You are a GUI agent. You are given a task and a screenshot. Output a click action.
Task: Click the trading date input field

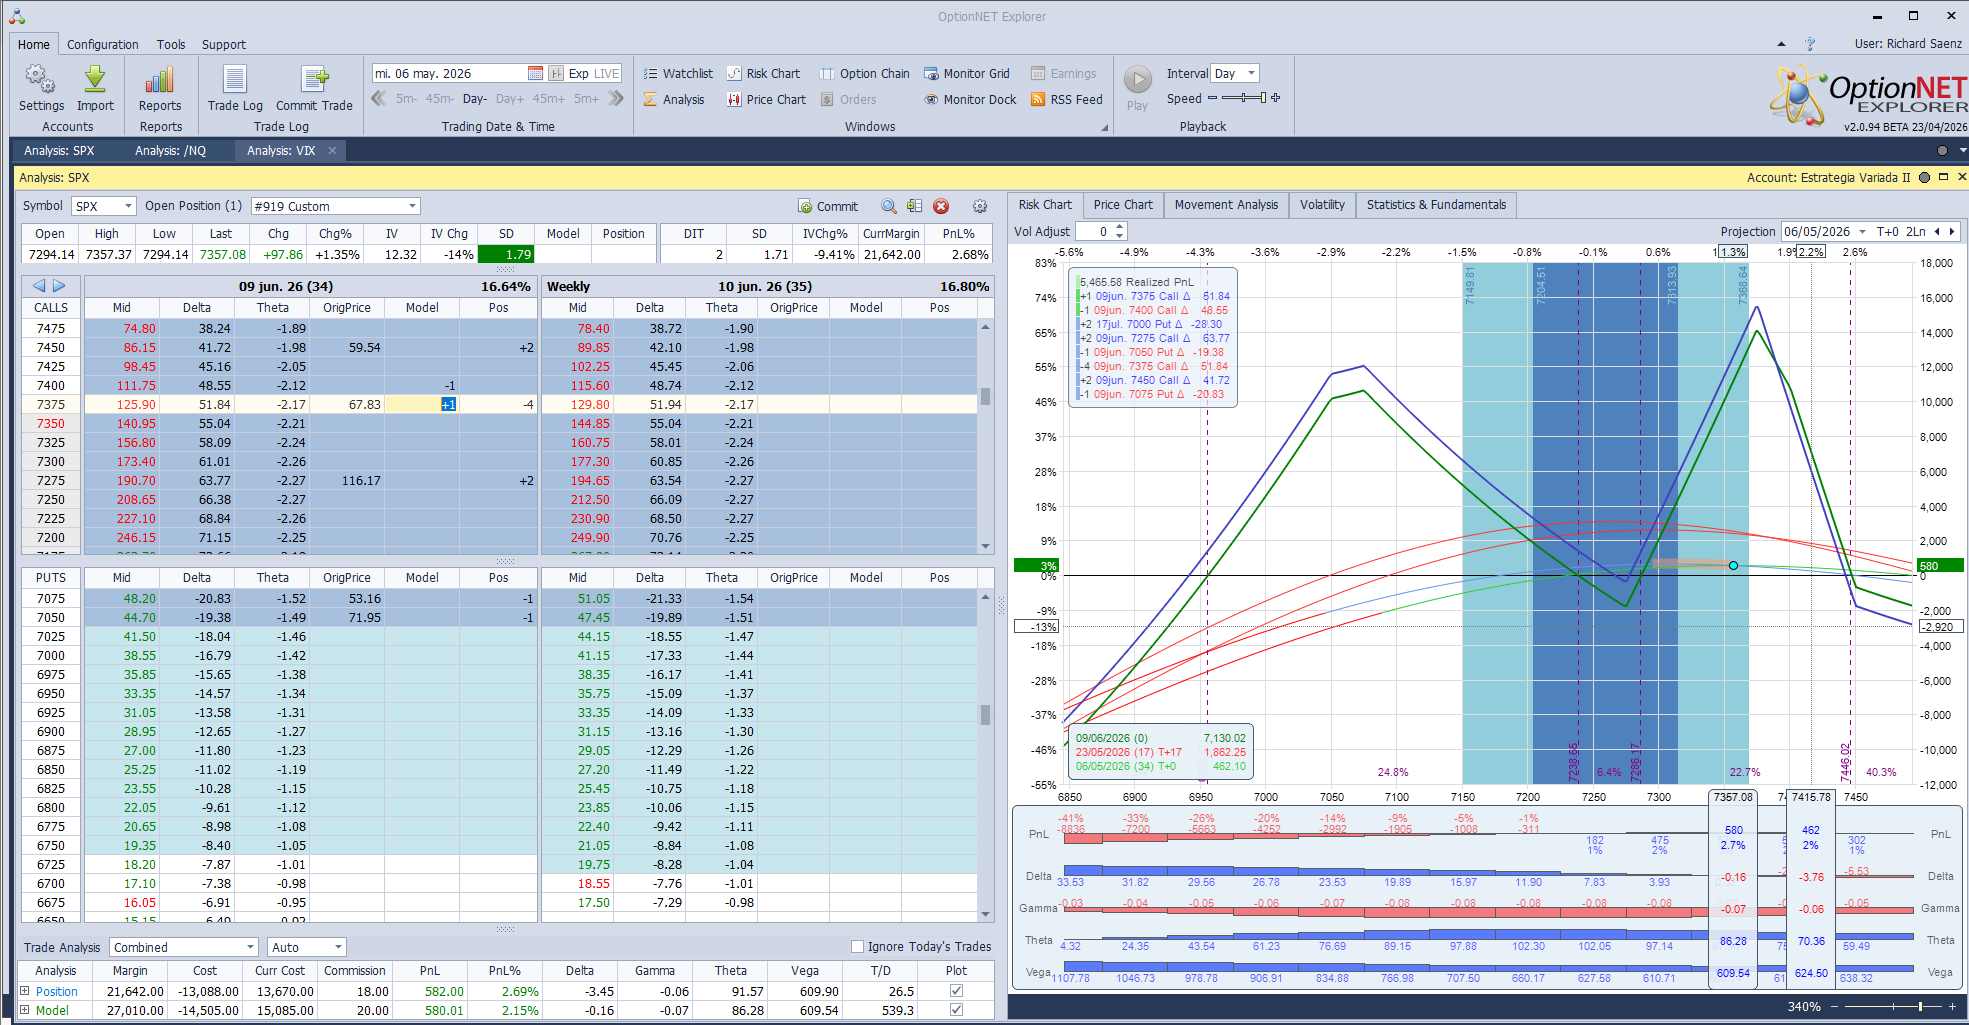pyautogui.click(x=449, y=73)
